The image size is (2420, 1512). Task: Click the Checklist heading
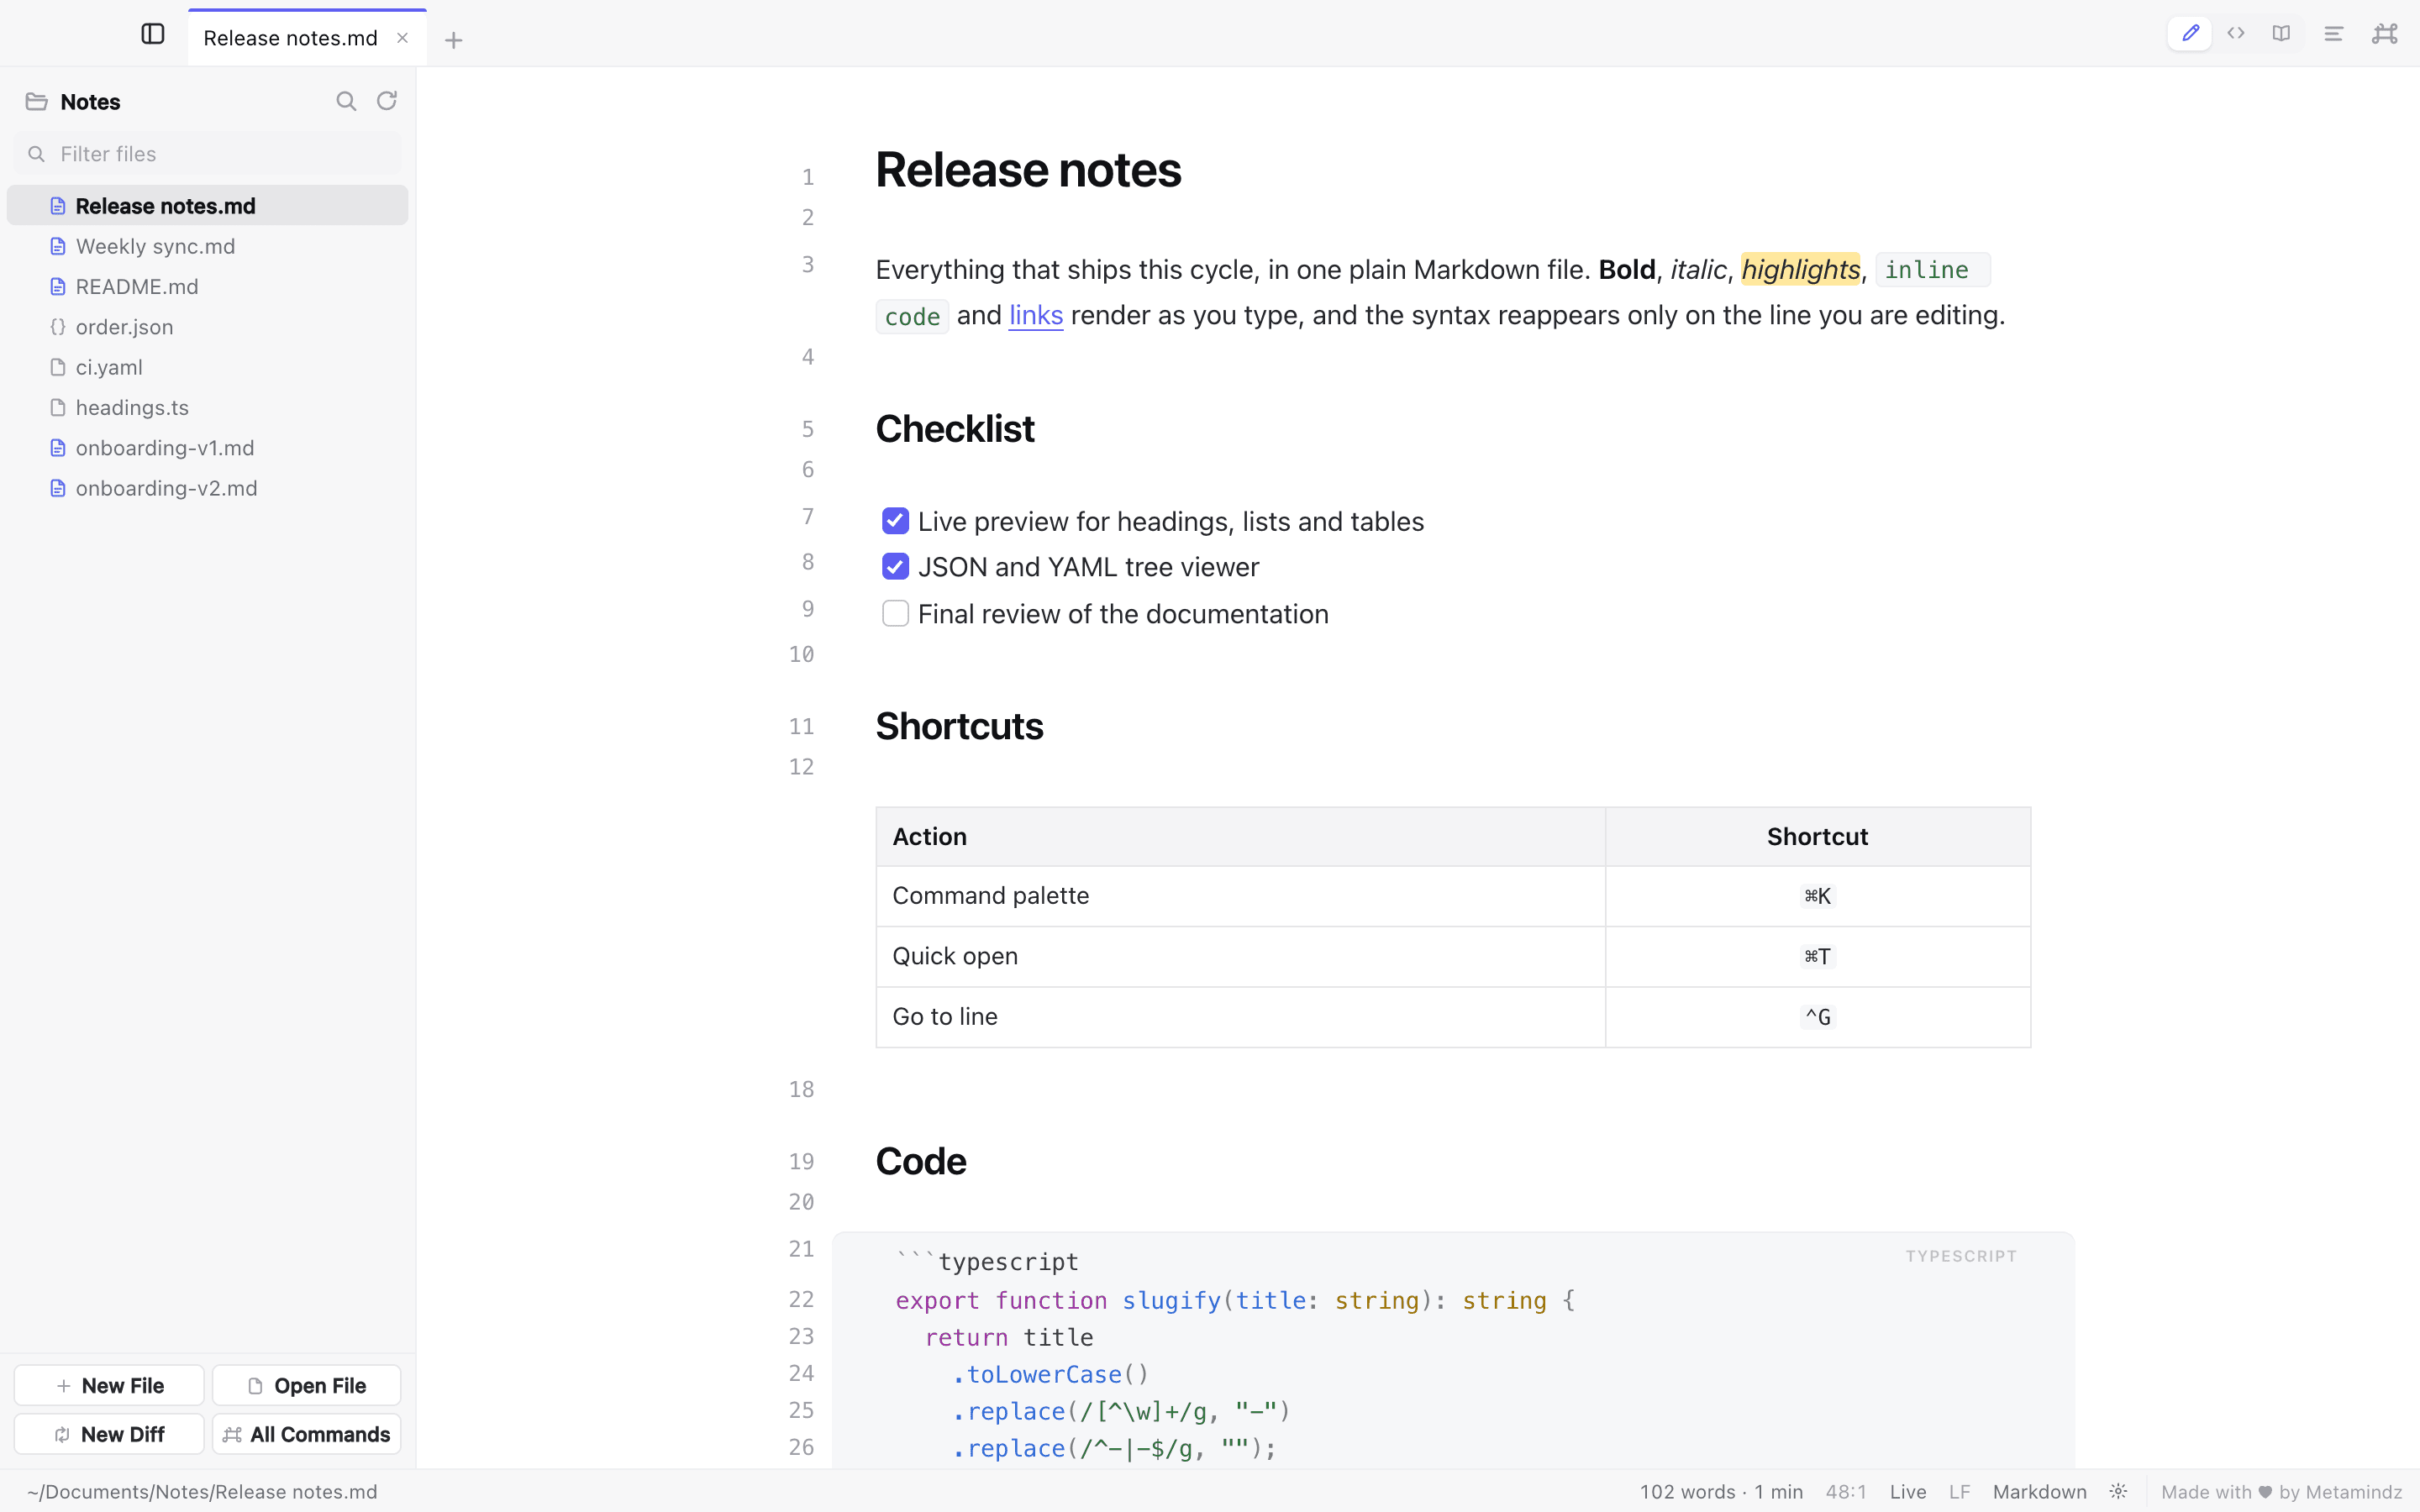point(955,429)
